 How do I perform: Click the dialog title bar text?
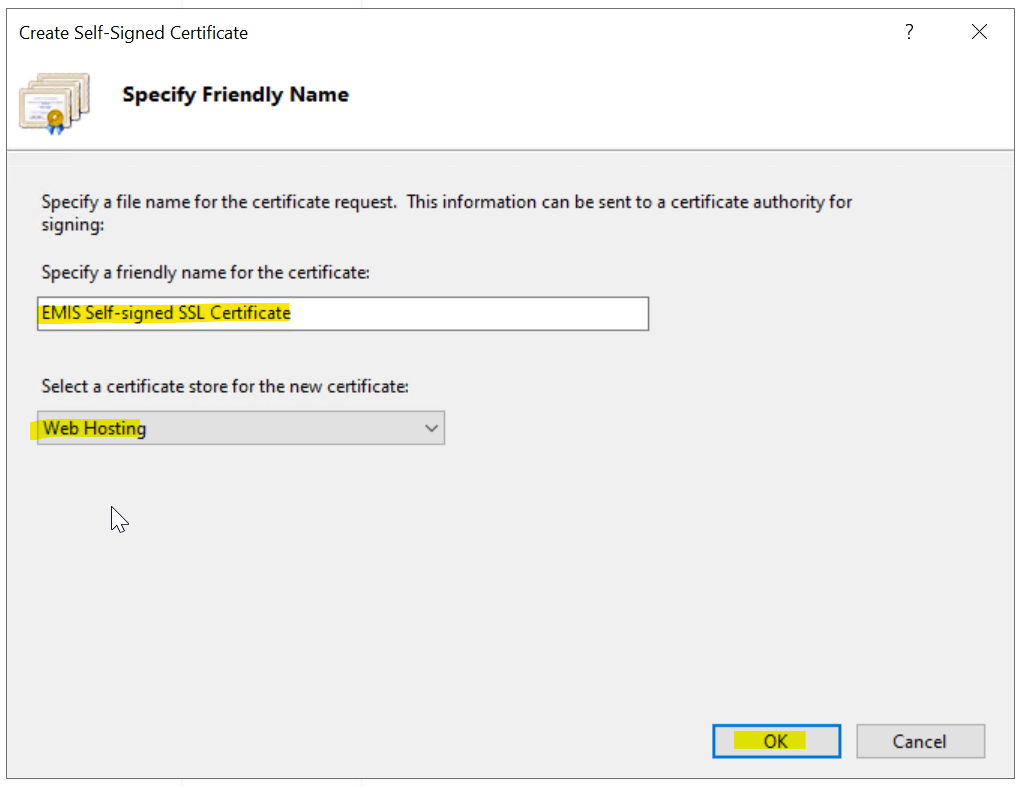point(133,33)
